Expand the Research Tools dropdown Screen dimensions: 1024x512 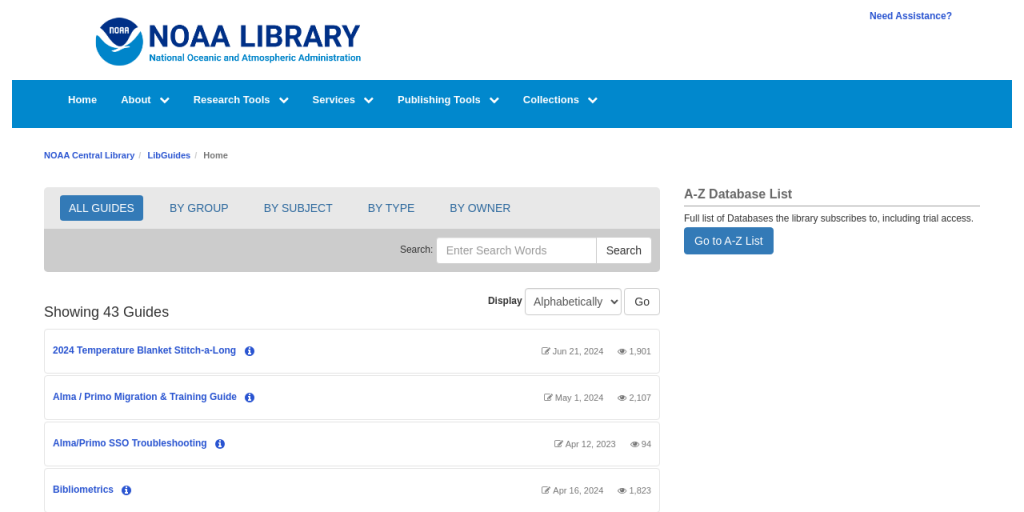coord(240,100)
